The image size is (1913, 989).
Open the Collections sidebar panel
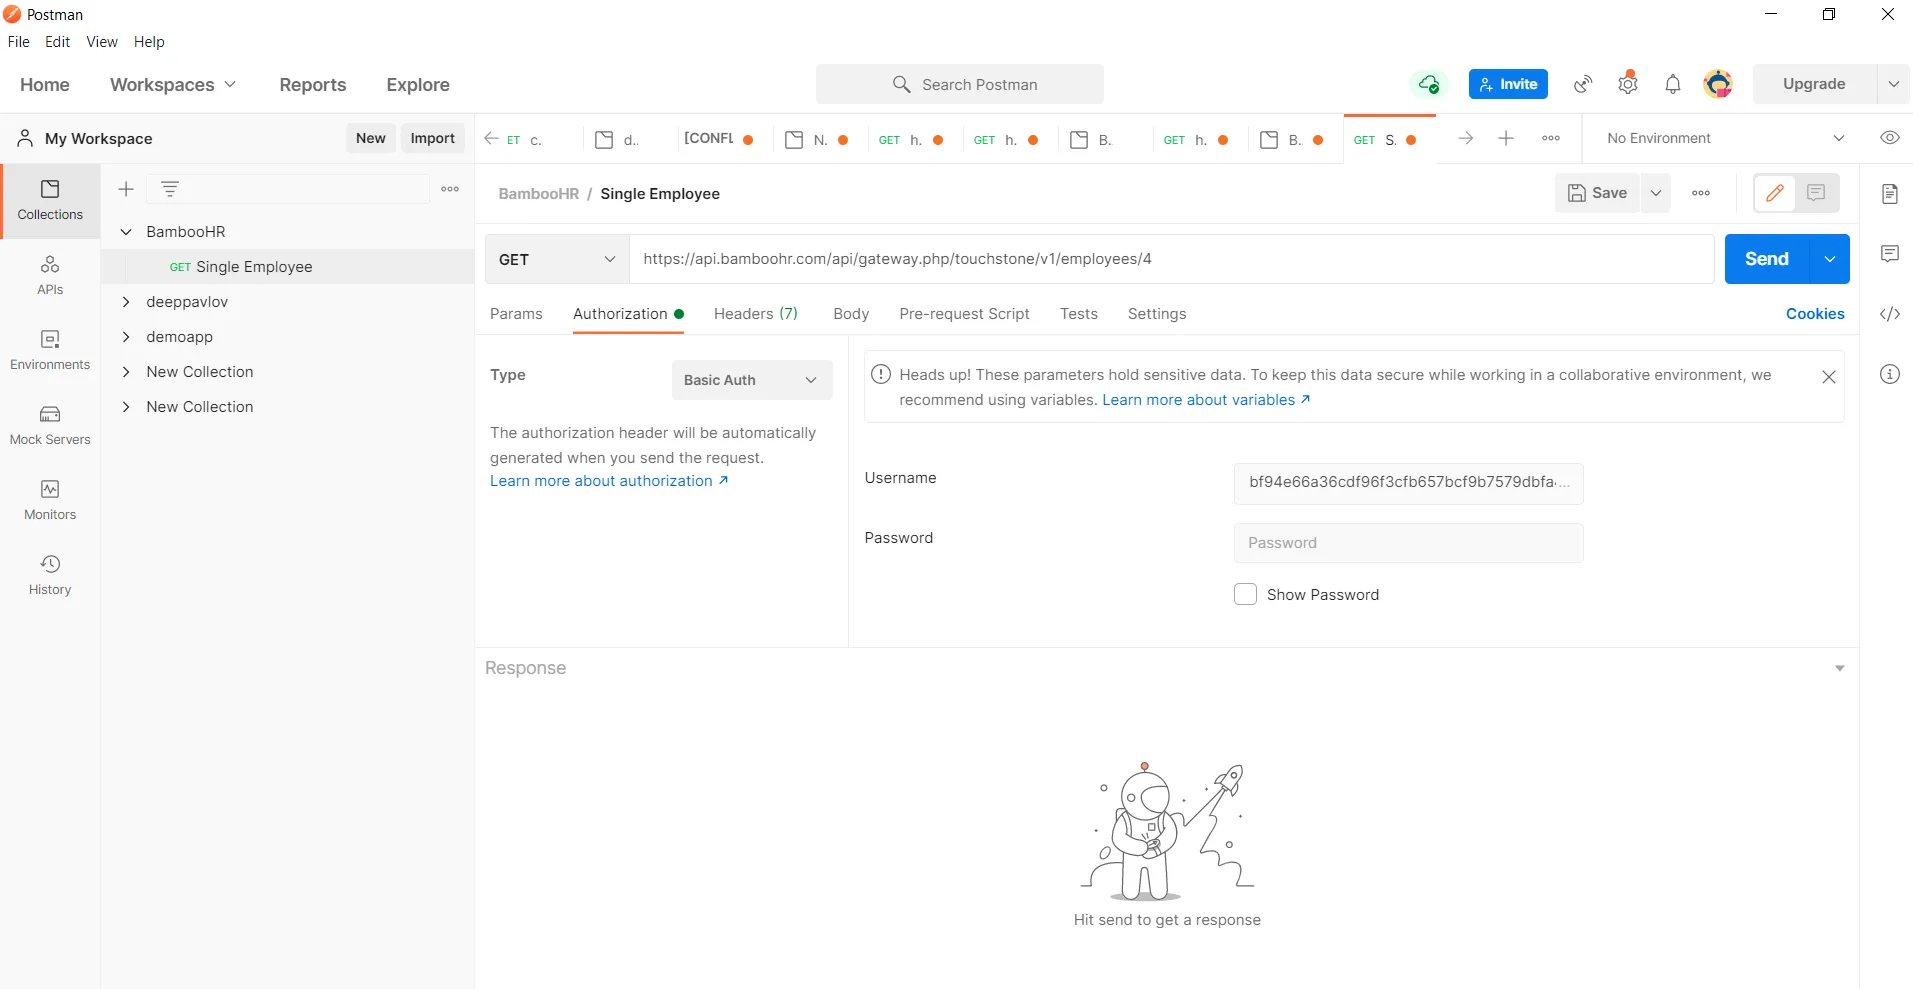(x=50, y=201)
